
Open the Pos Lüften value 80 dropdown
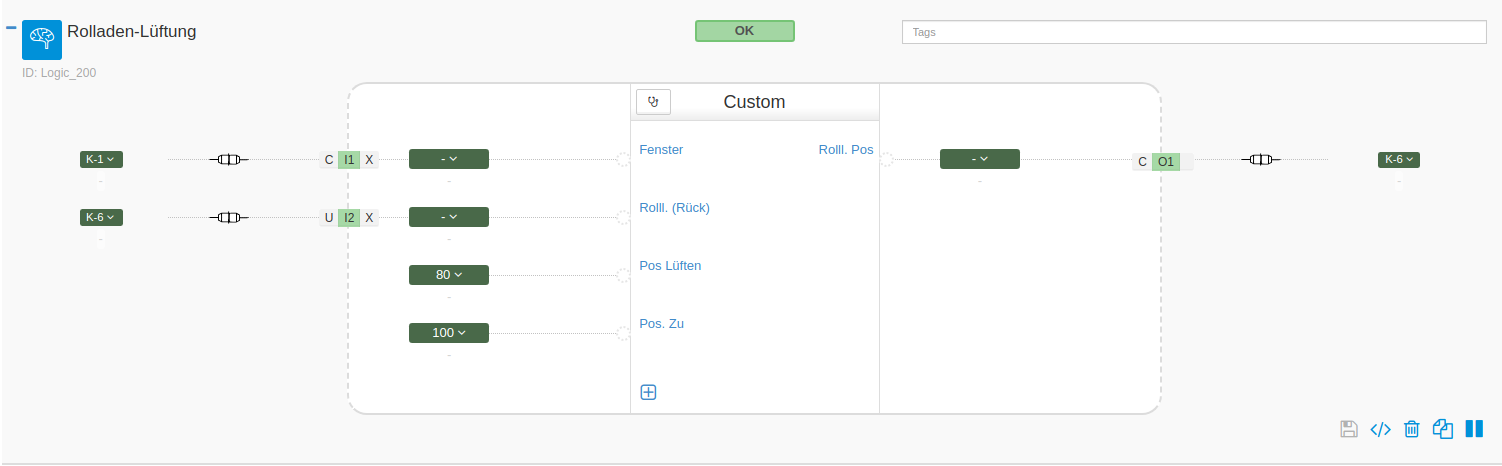coord(448,275)
